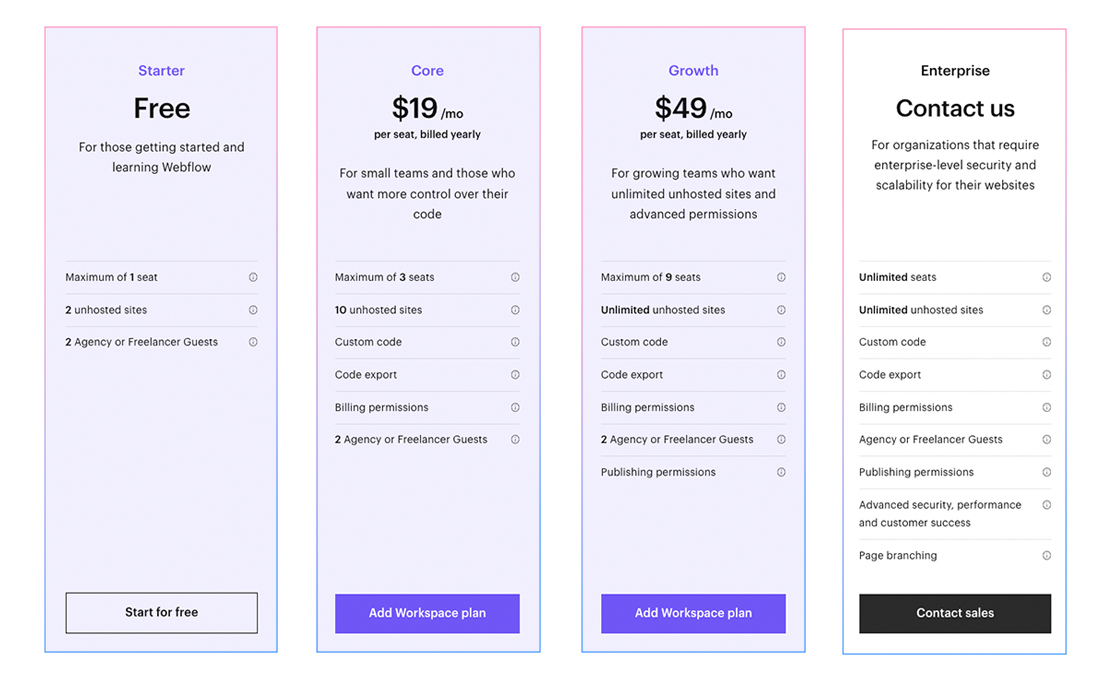Screen dimensions: 1100x680
Task: Open info tooltip for Core Code export
Action: tap(515, 375)
